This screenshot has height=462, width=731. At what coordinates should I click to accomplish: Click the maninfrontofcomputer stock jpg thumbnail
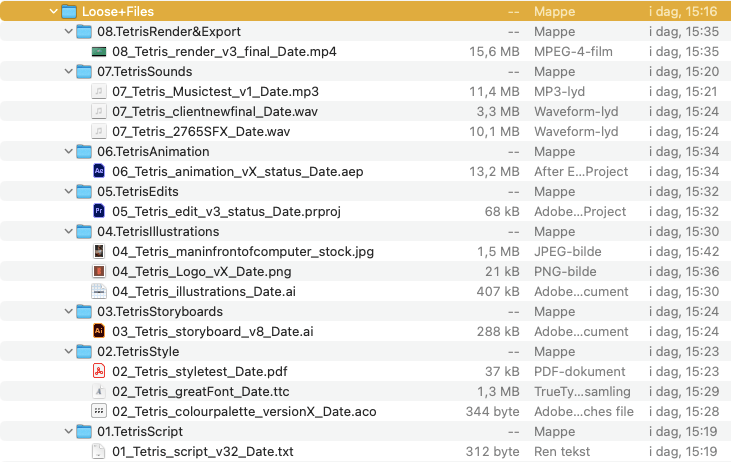click(99, 251)
